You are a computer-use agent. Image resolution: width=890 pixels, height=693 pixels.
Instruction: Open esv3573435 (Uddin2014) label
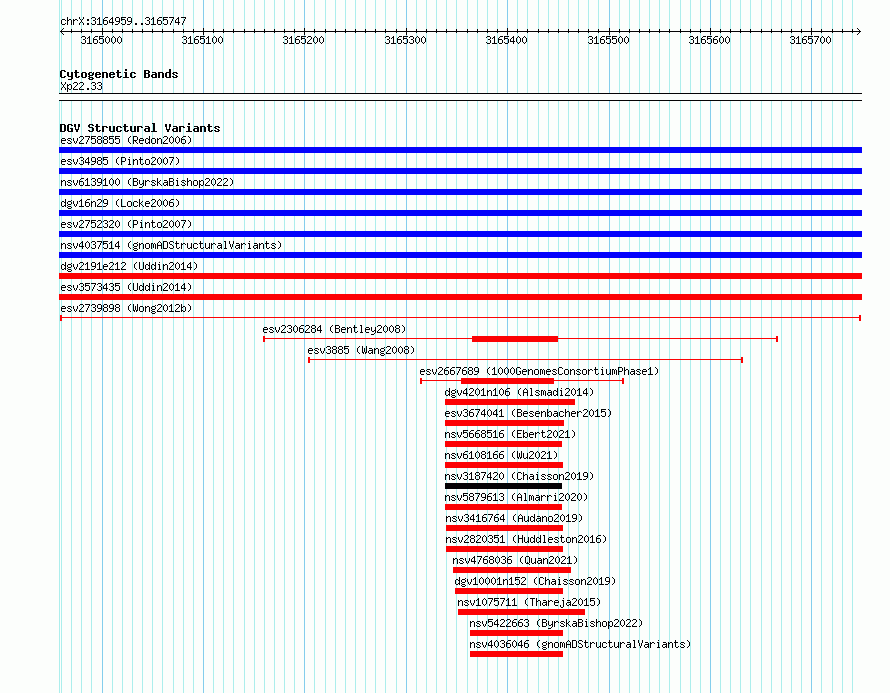point(126,287)
